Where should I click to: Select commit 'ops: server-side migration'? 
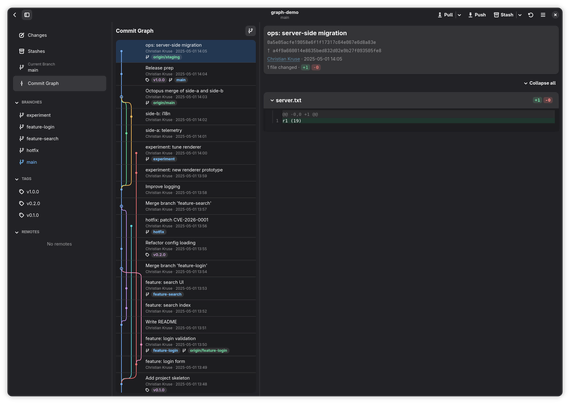point(186,51)
